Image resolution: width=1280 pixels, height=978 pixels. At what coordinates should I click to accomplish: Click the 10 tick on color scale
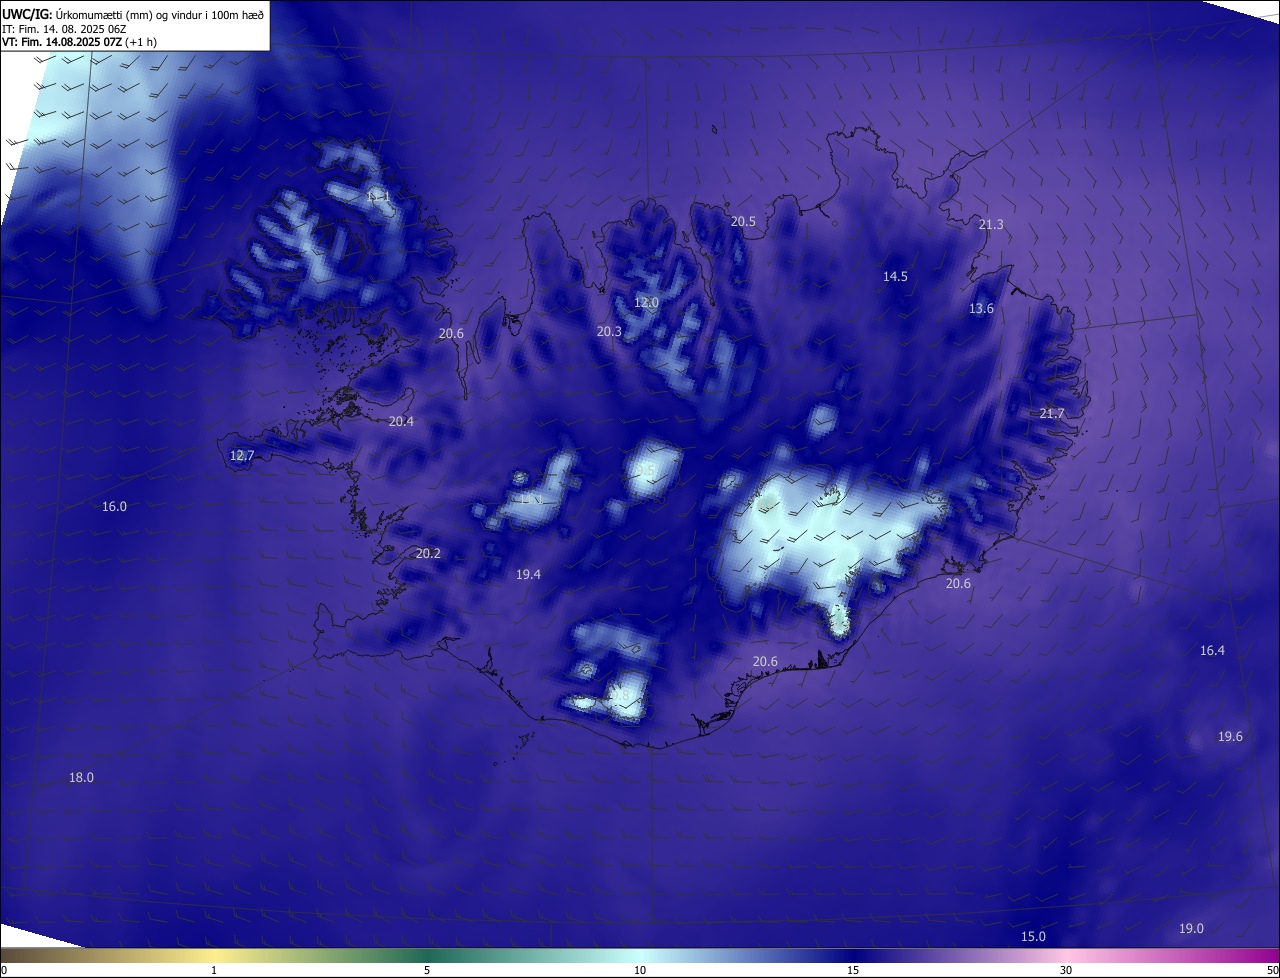[x=640, y=970]
